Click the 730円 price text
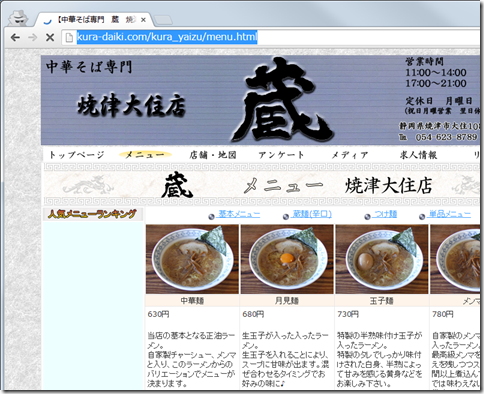The image size is (484, 394). pyautogui.click(x=348, y=314)
